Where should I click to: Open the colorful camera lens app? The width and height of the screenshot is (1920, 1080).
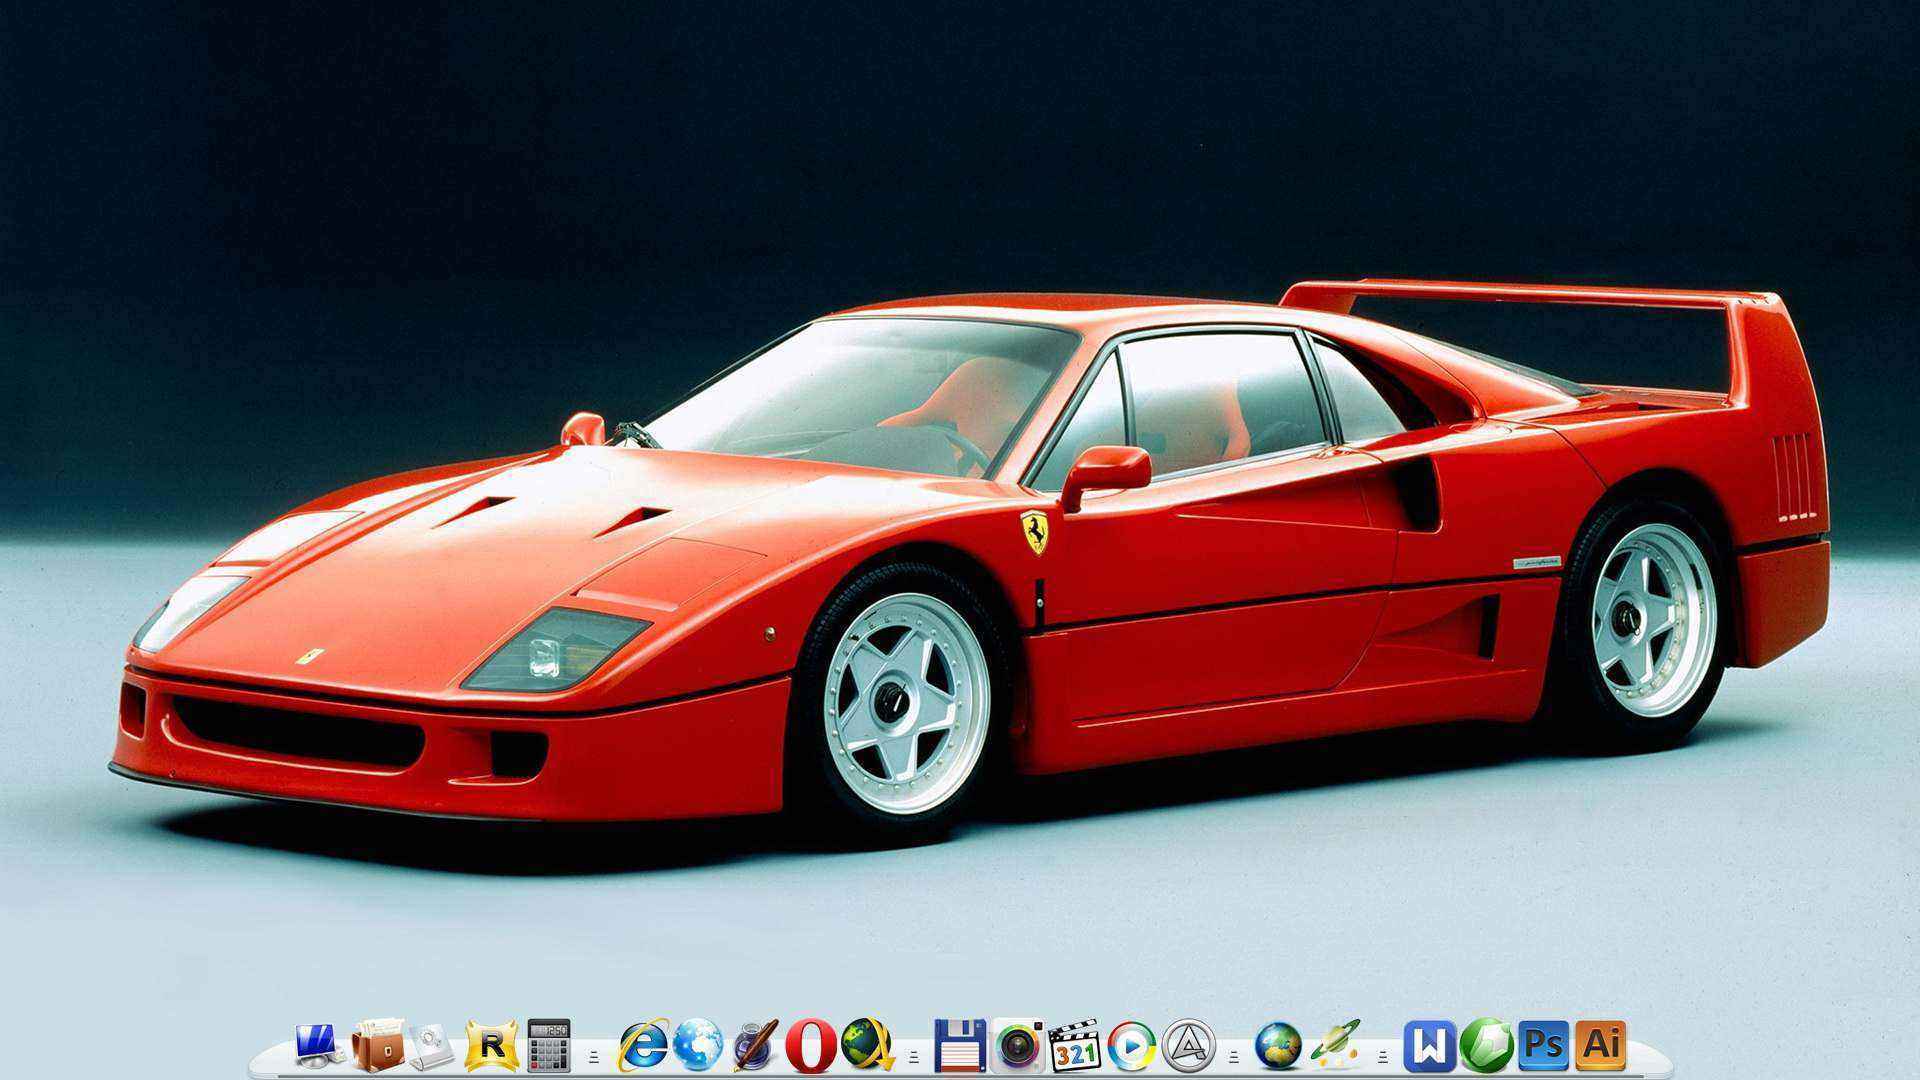tap(1018, 1046)
